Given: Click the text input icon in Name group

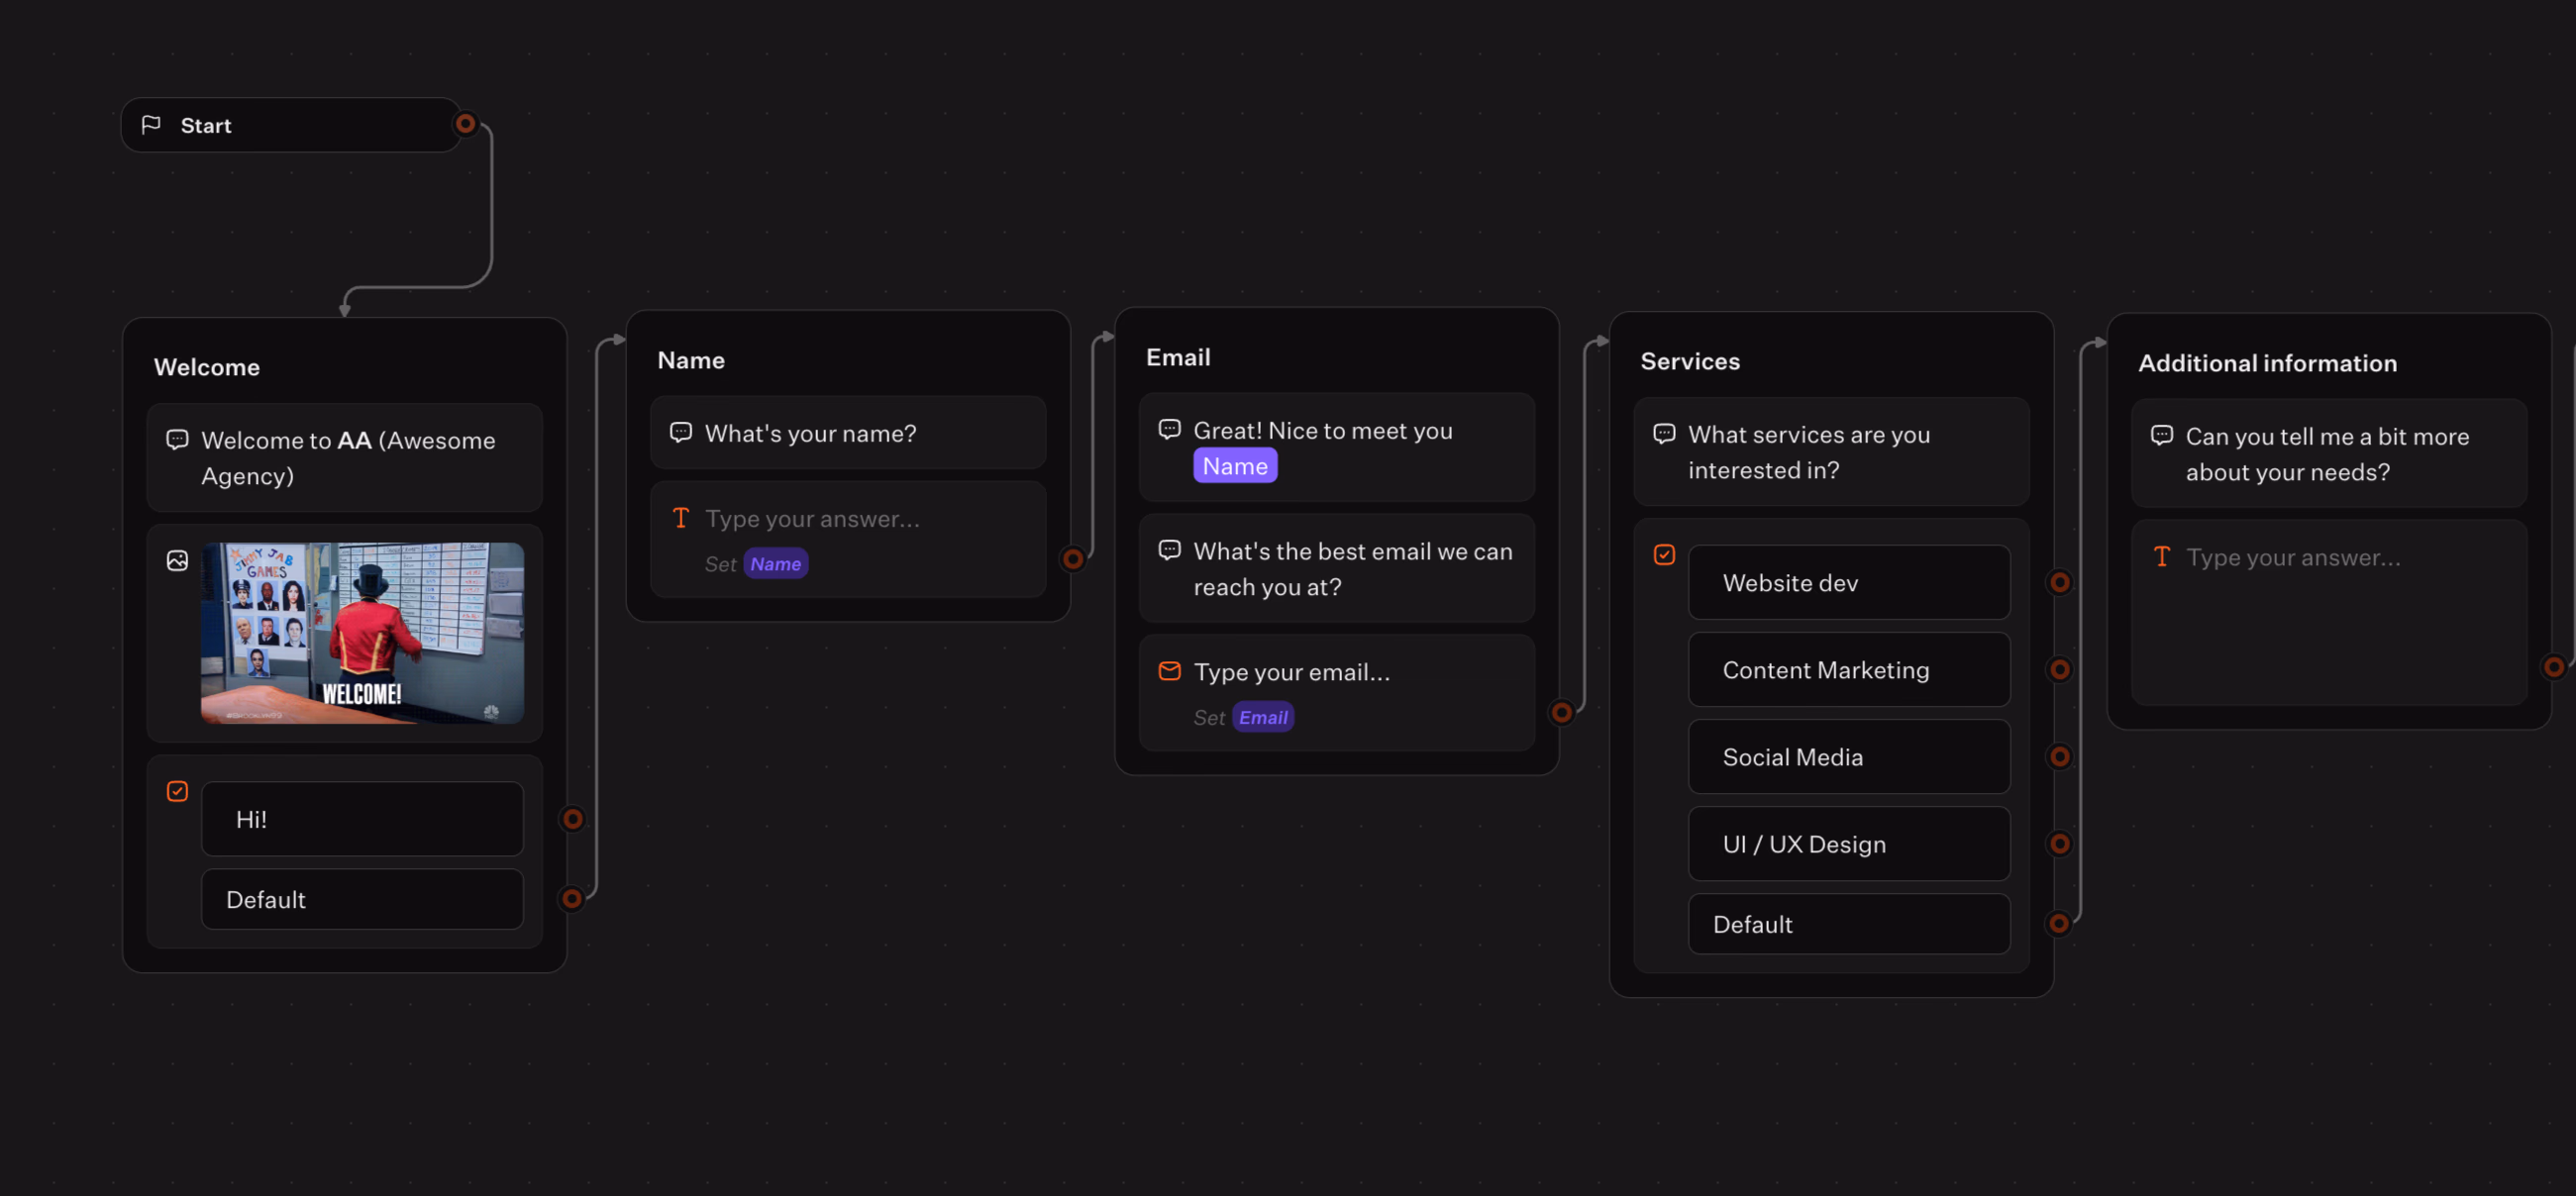Looking at the screenshot, I should [681, 518].
